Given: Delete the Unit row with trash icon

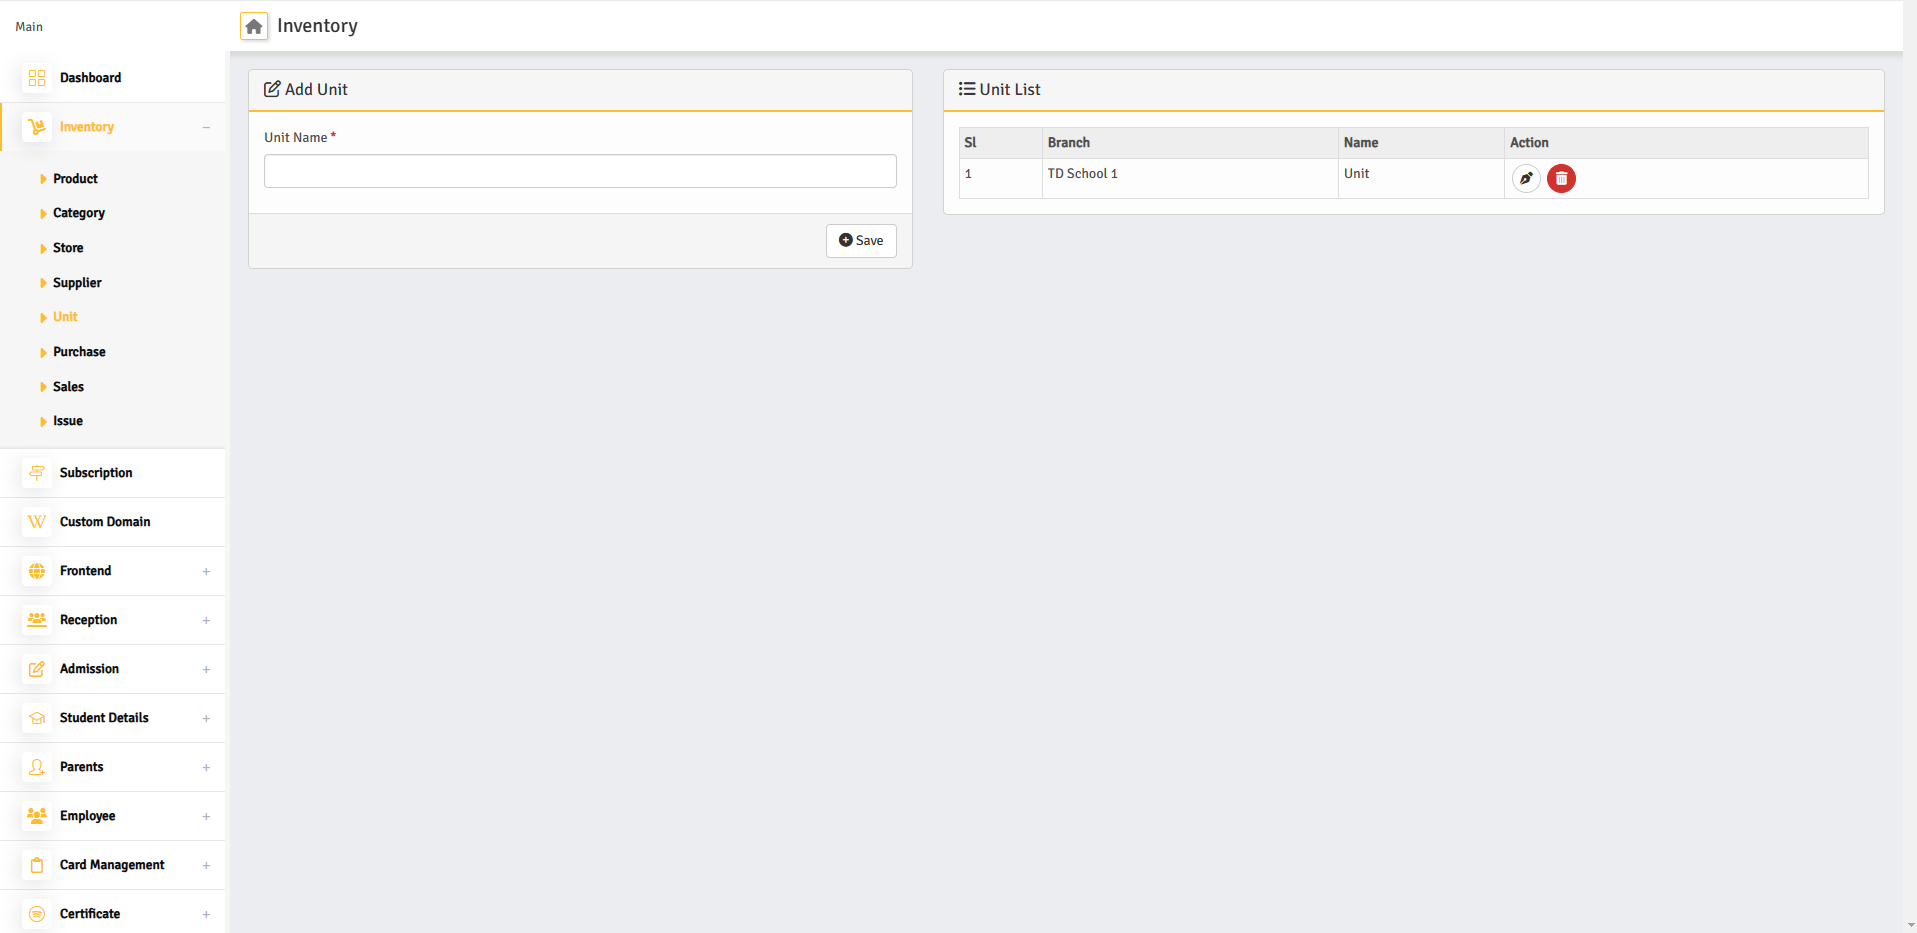Looking at the screenshot, I should point(1560,179).
